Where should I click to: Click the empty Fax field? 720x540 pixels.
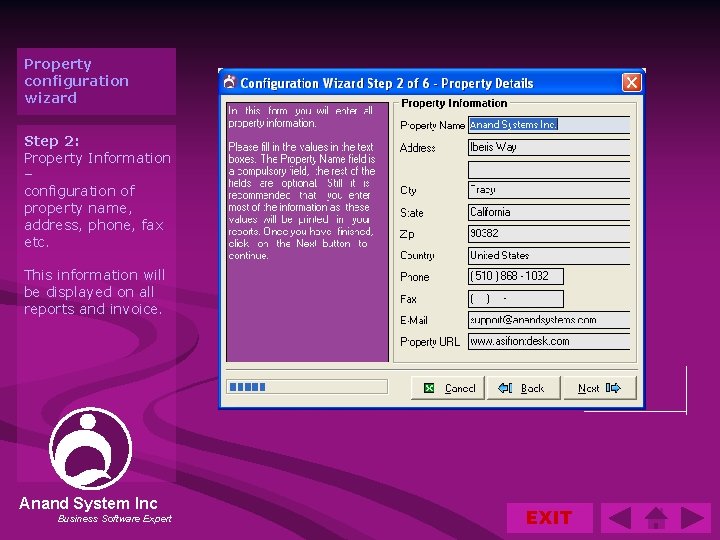pyautogui.click(x=516, y=299)
